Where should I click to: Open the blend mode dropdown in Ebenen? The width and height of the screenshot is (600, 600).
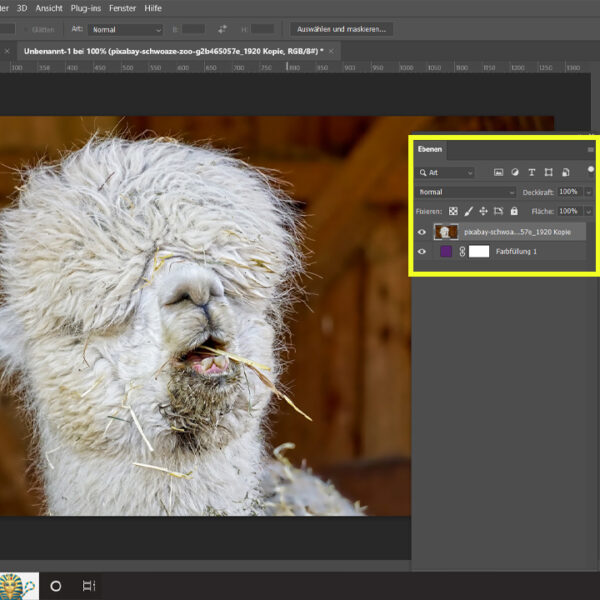465,192
